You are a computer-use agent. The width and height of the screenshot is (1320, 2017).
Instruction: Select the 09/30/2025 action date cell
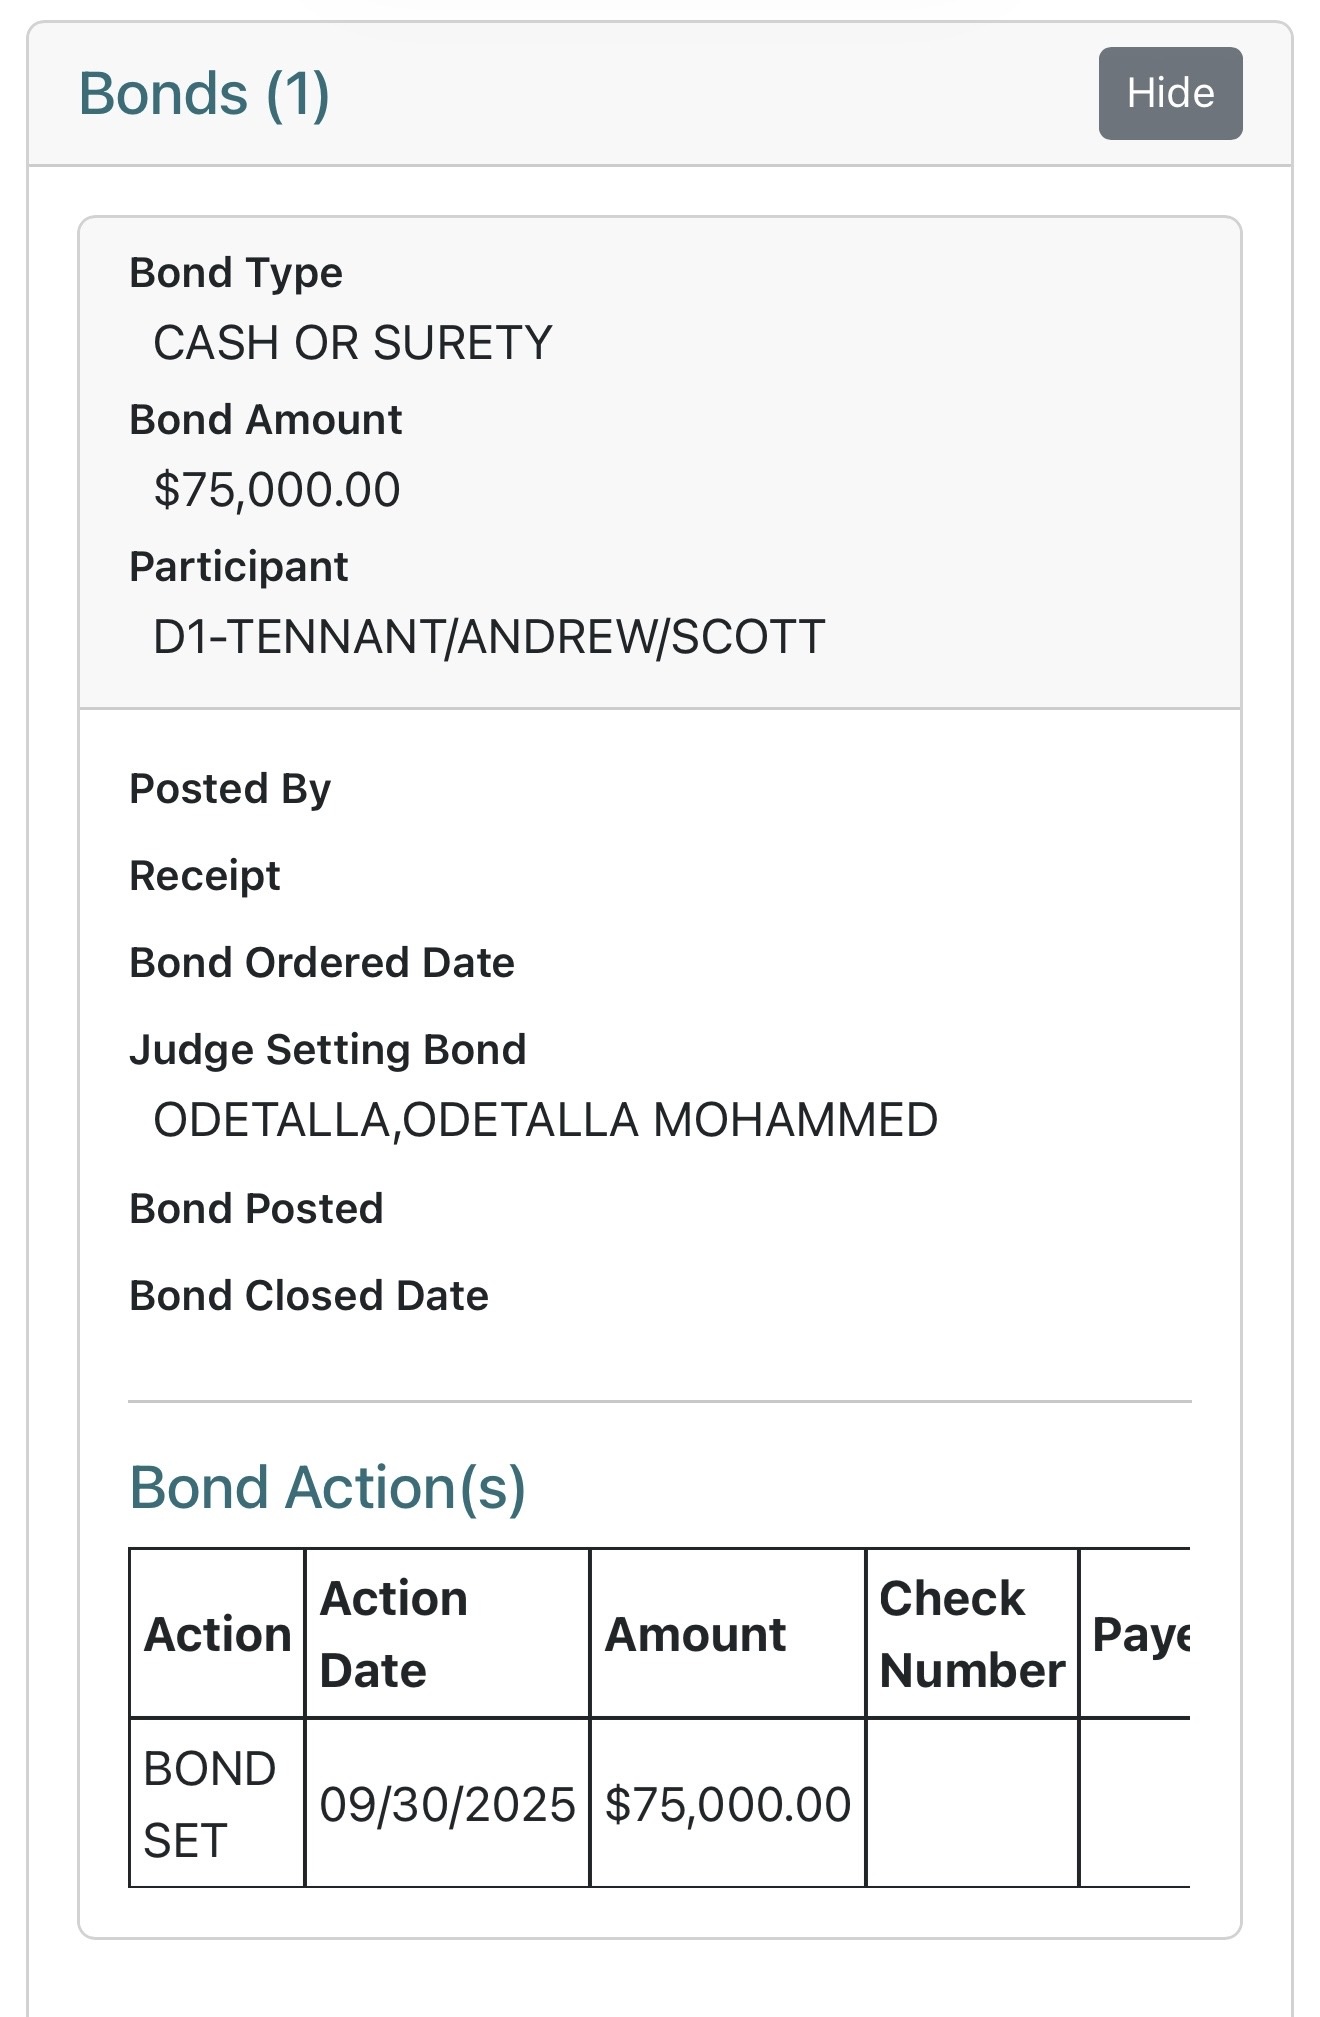coord(447,1805)
